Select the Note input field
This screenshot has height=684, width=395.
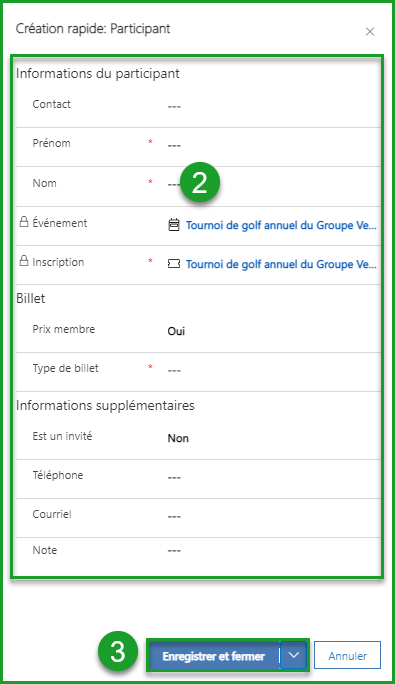[x=271, y=551]
